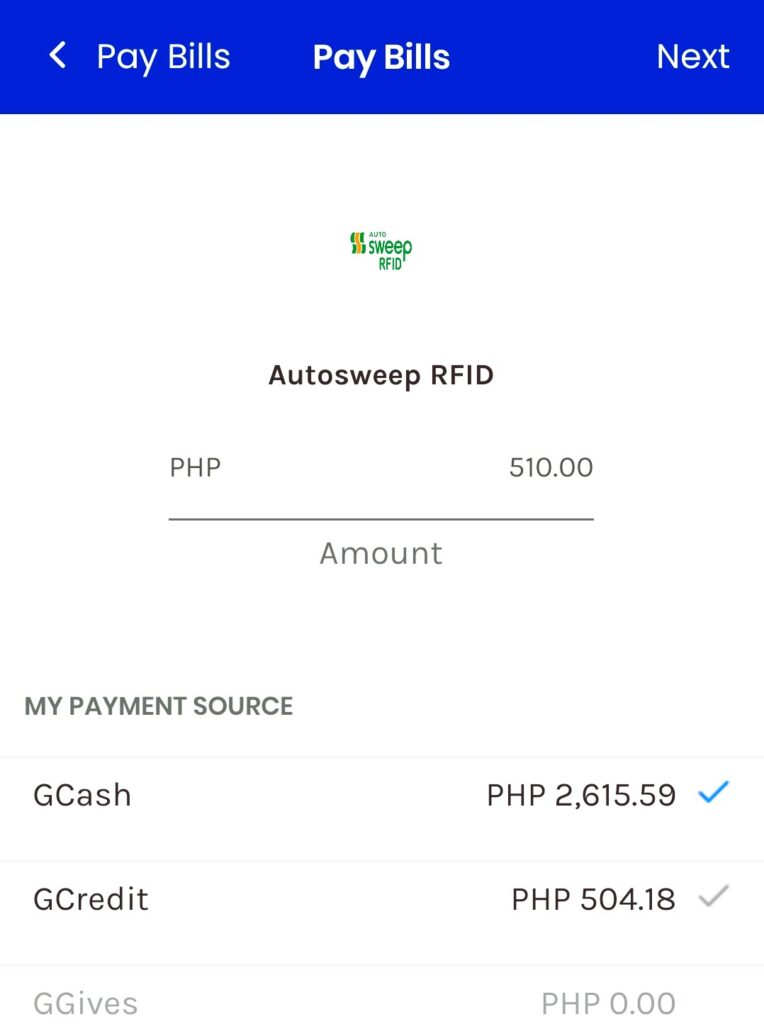This screenshot has height=1024, width=764.
Task: Click the blue checkmark beside GCash
Action: point(713,794)
